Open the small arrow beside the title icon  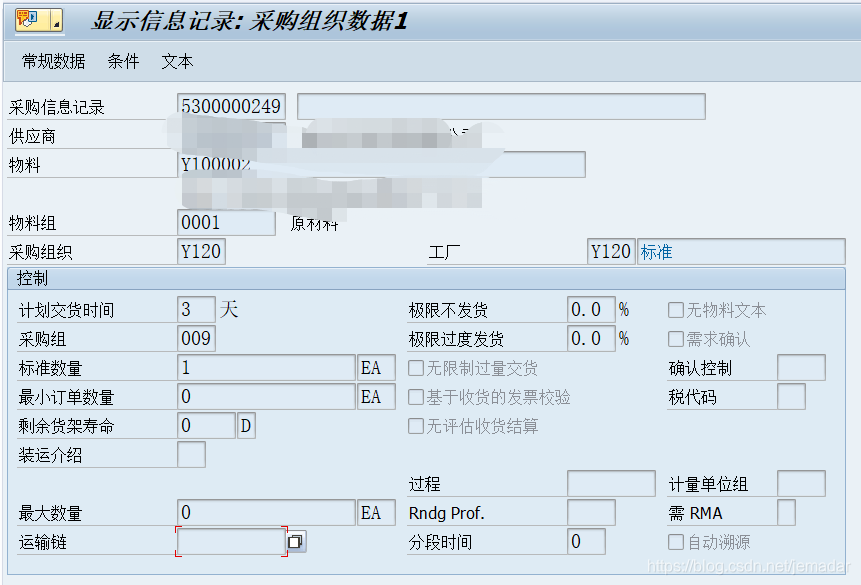[57, 21]
